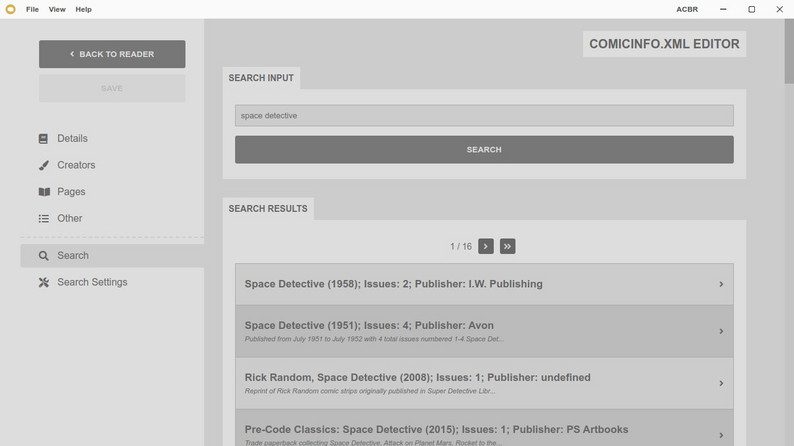Click 'Reprint of Rick Random comic strips' description

coord(370,391)
